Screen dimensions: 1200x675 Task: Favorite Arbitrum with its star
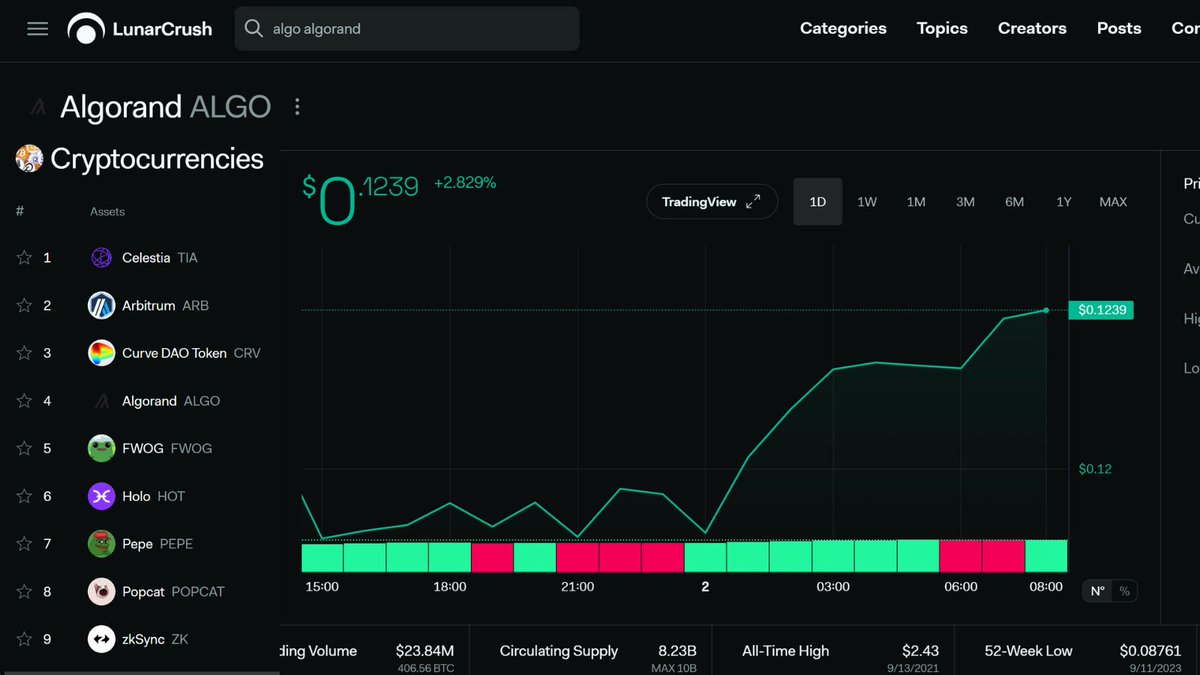(24, 306)
